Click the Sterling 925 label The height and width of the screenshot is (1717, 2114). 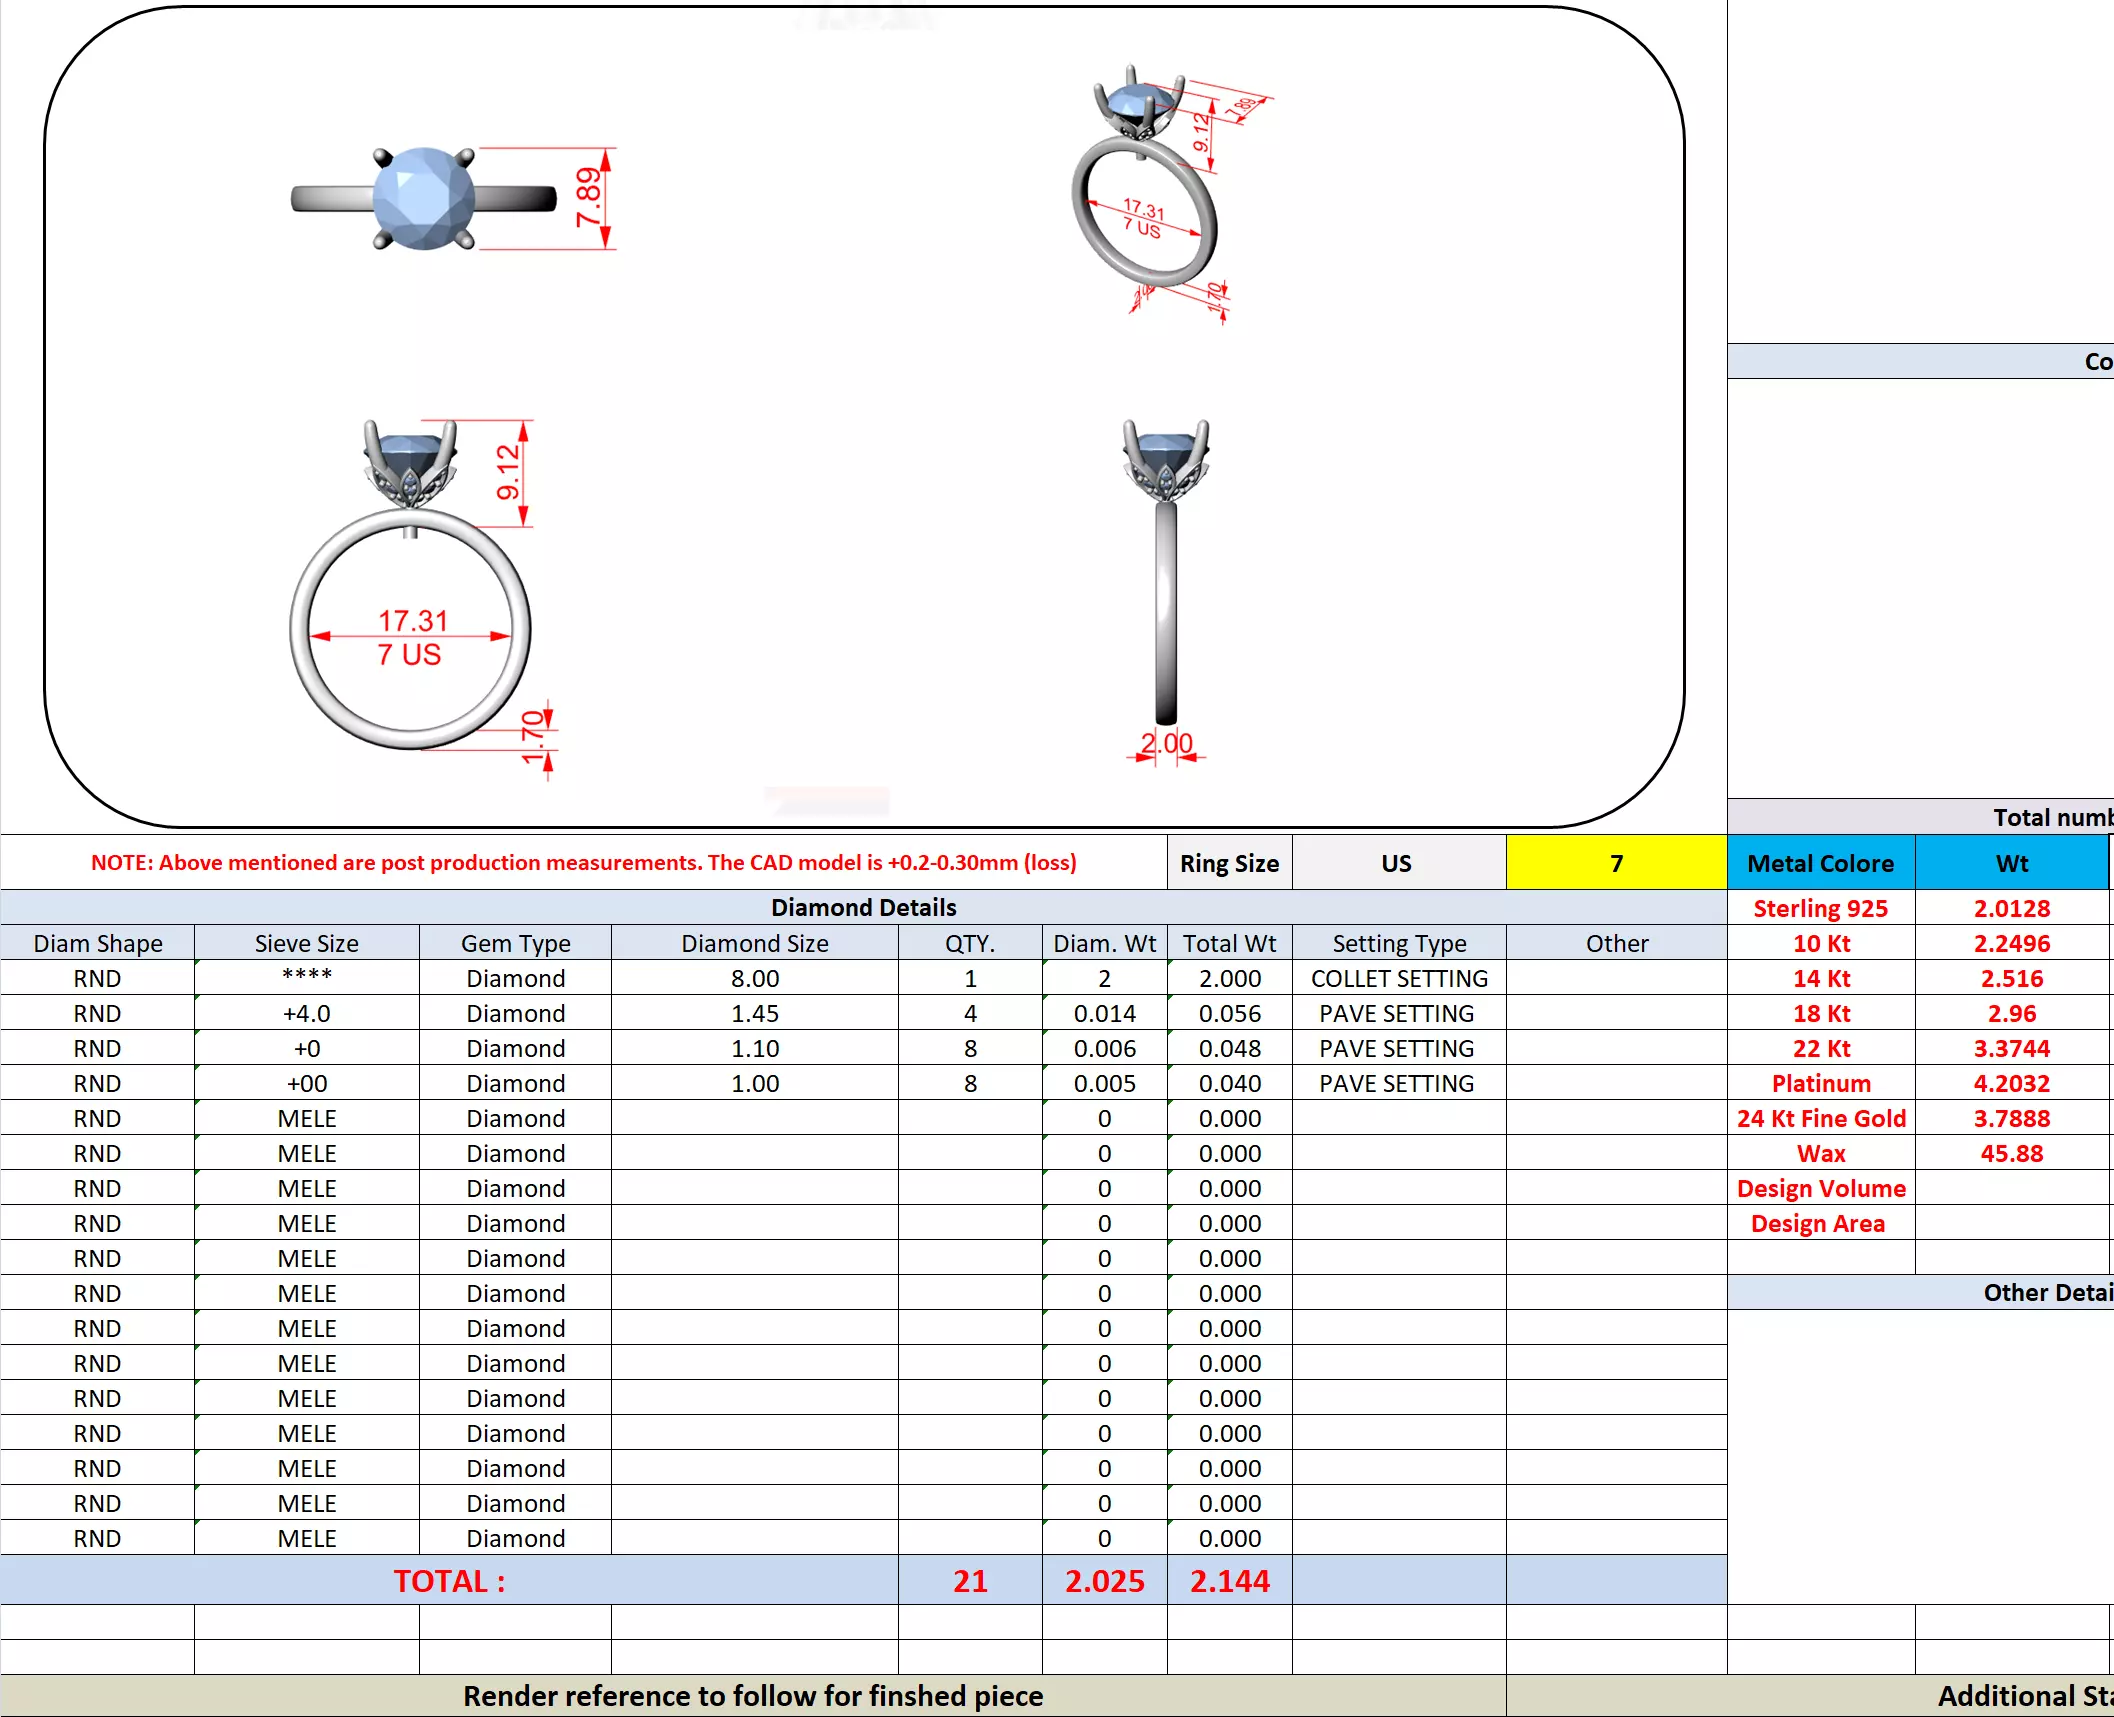(1820, 909)
